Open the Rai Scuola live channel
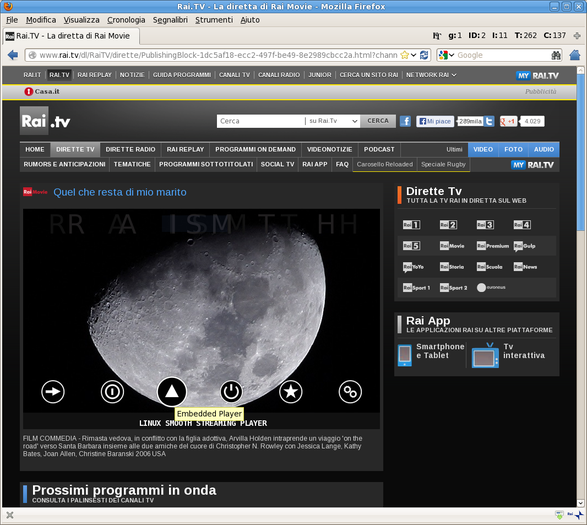The image size is (587, 525). point(489,267)
